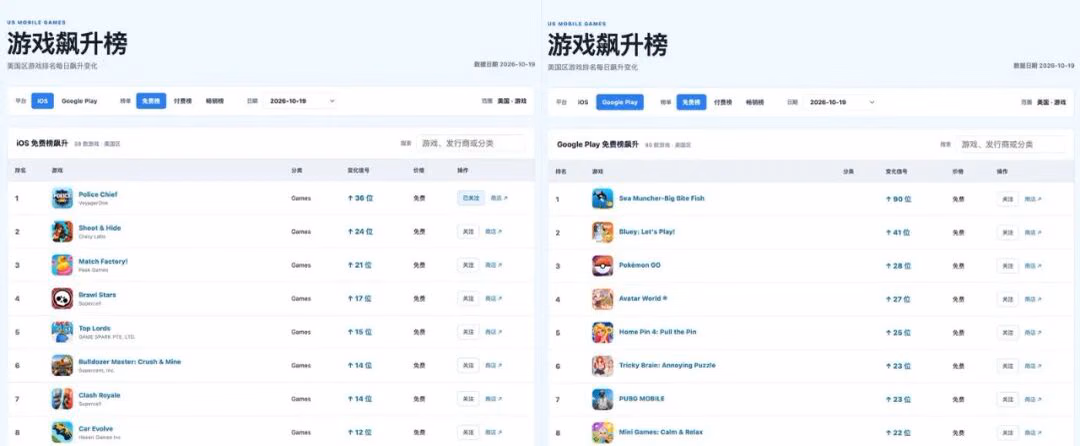This screenshot has width=1080, height=446.
Task: Click the Police Chief game icon
Action: point(62,198)
